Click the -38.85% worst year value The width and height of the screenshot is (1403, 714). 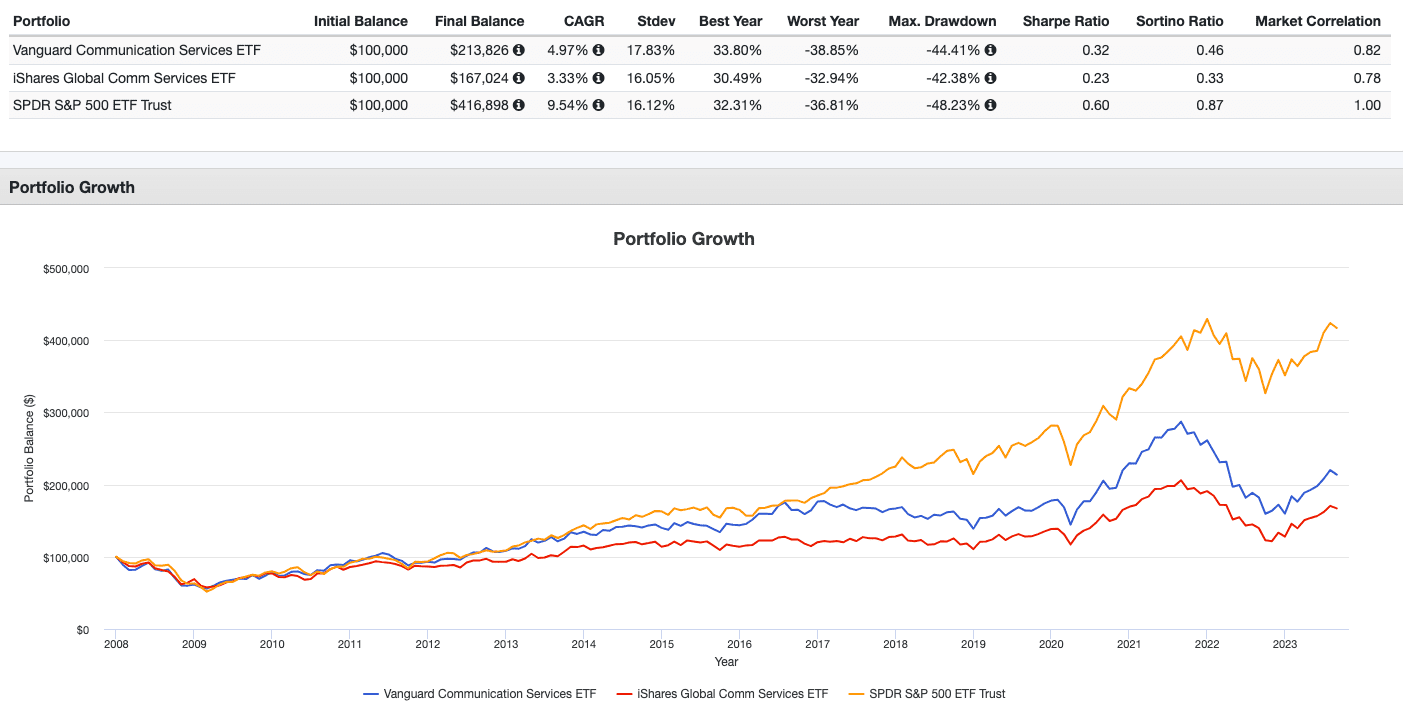coord(834,51)
